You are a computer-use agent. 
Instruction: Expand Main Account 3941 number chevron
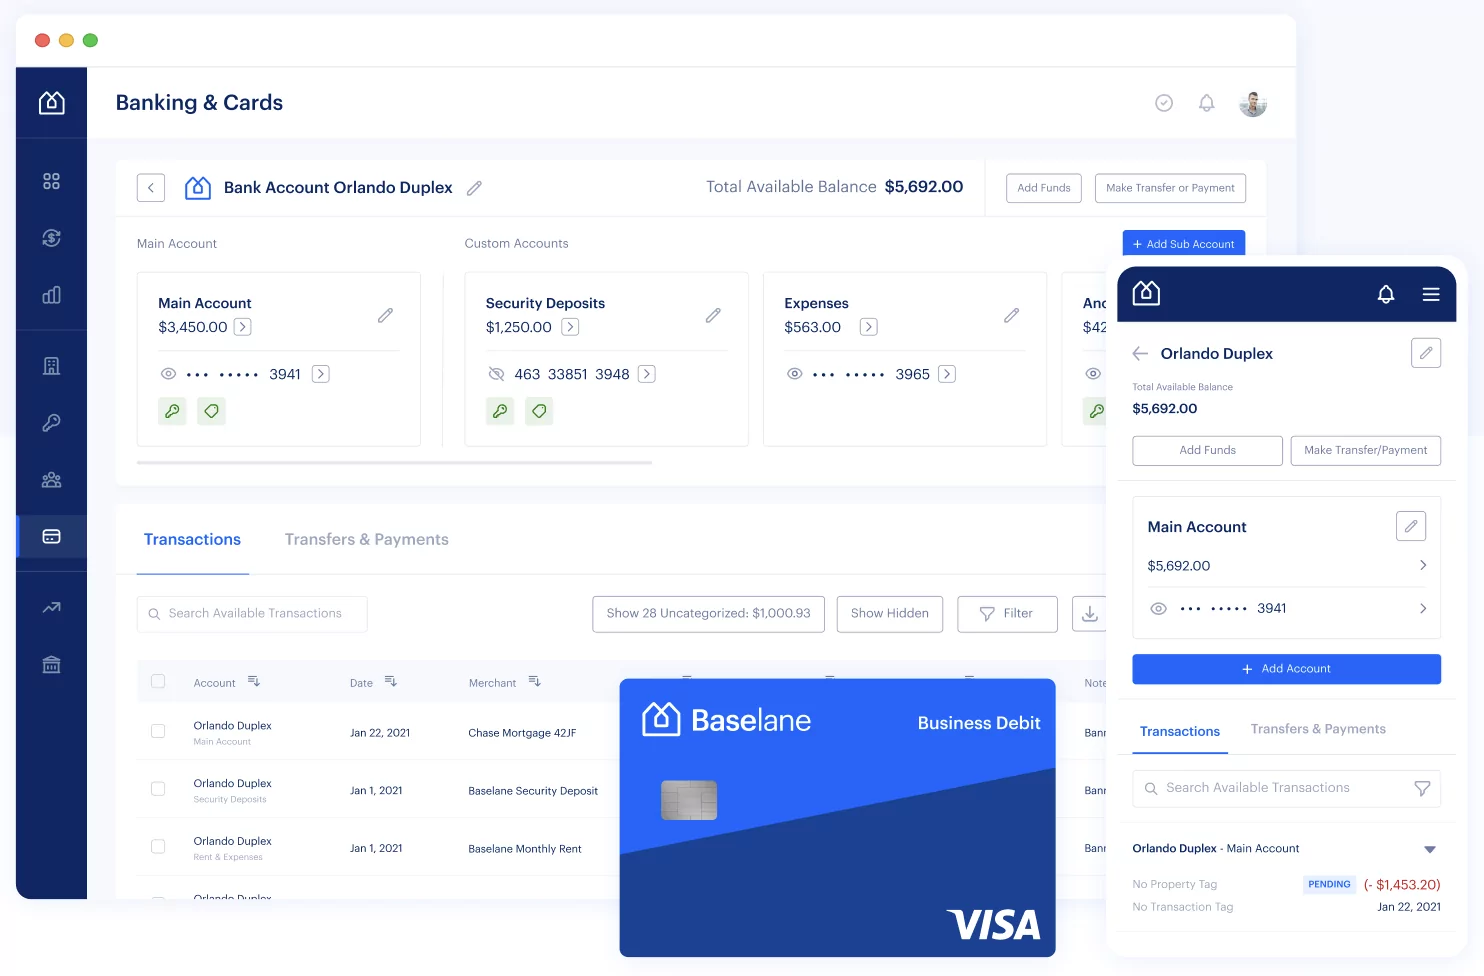click(x=321, y=374)
